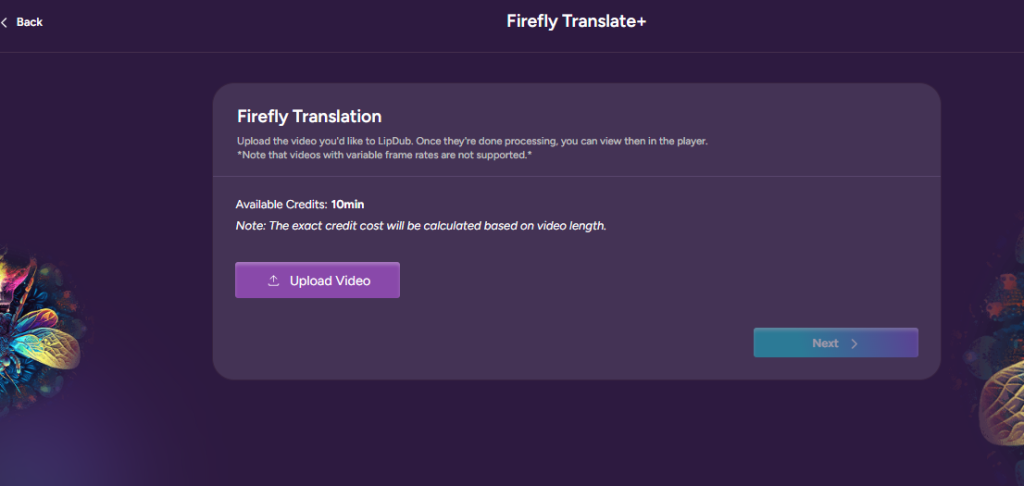
Task: Click the upload arrow icon
Action: pyautogui.click(x=274, y=281)
